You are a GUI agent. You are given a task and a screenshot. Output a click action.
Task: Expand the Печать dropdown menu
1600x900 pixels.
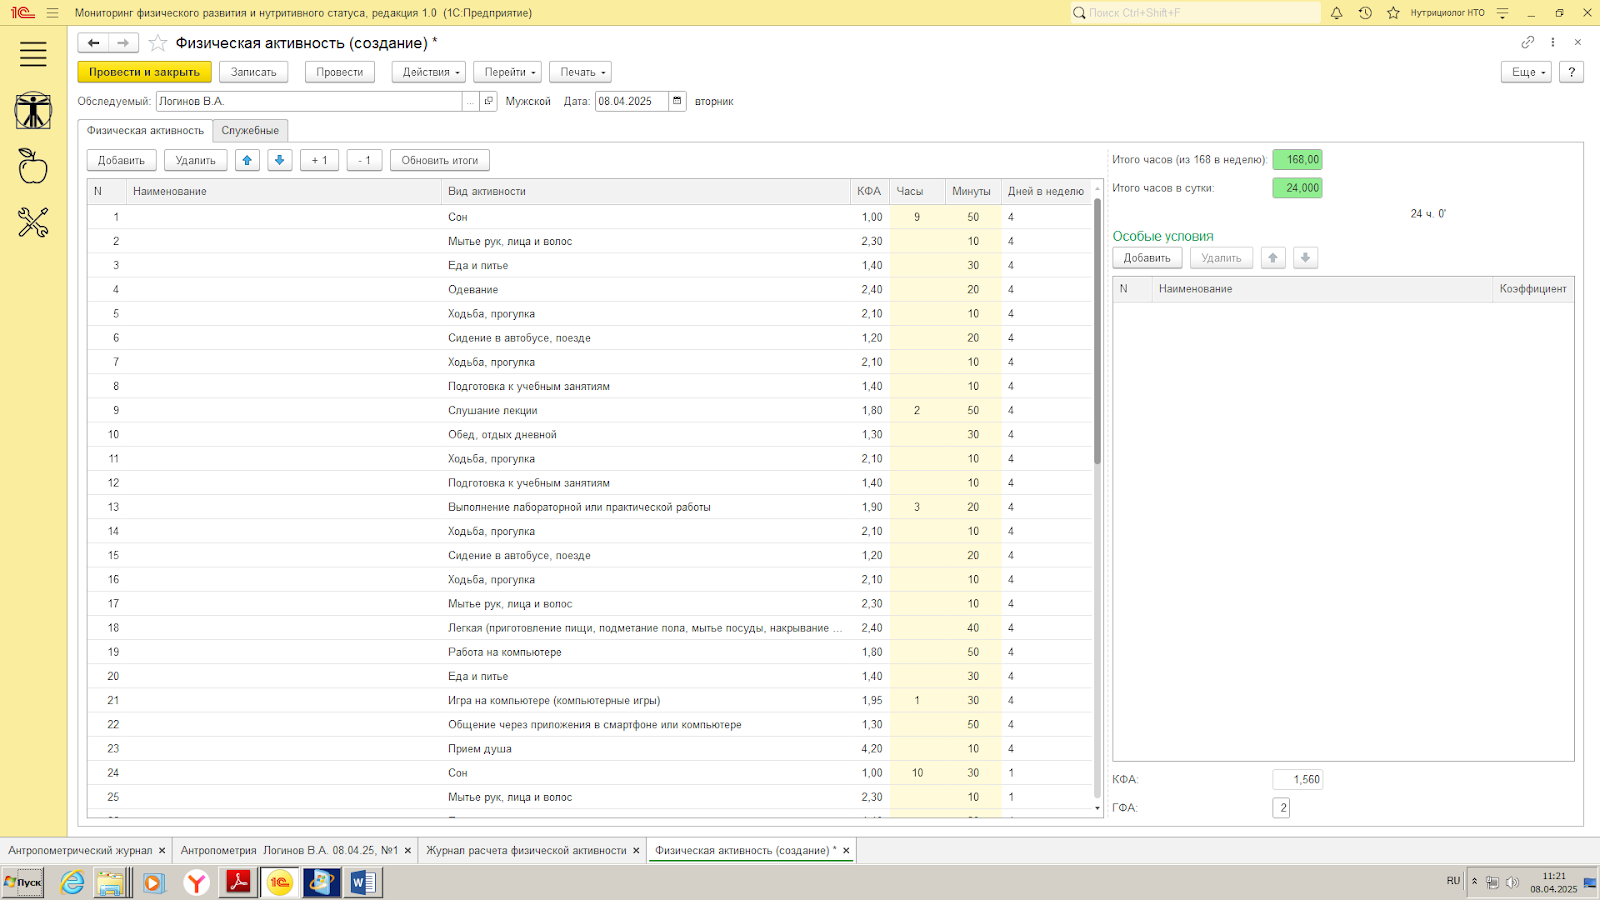582,72
